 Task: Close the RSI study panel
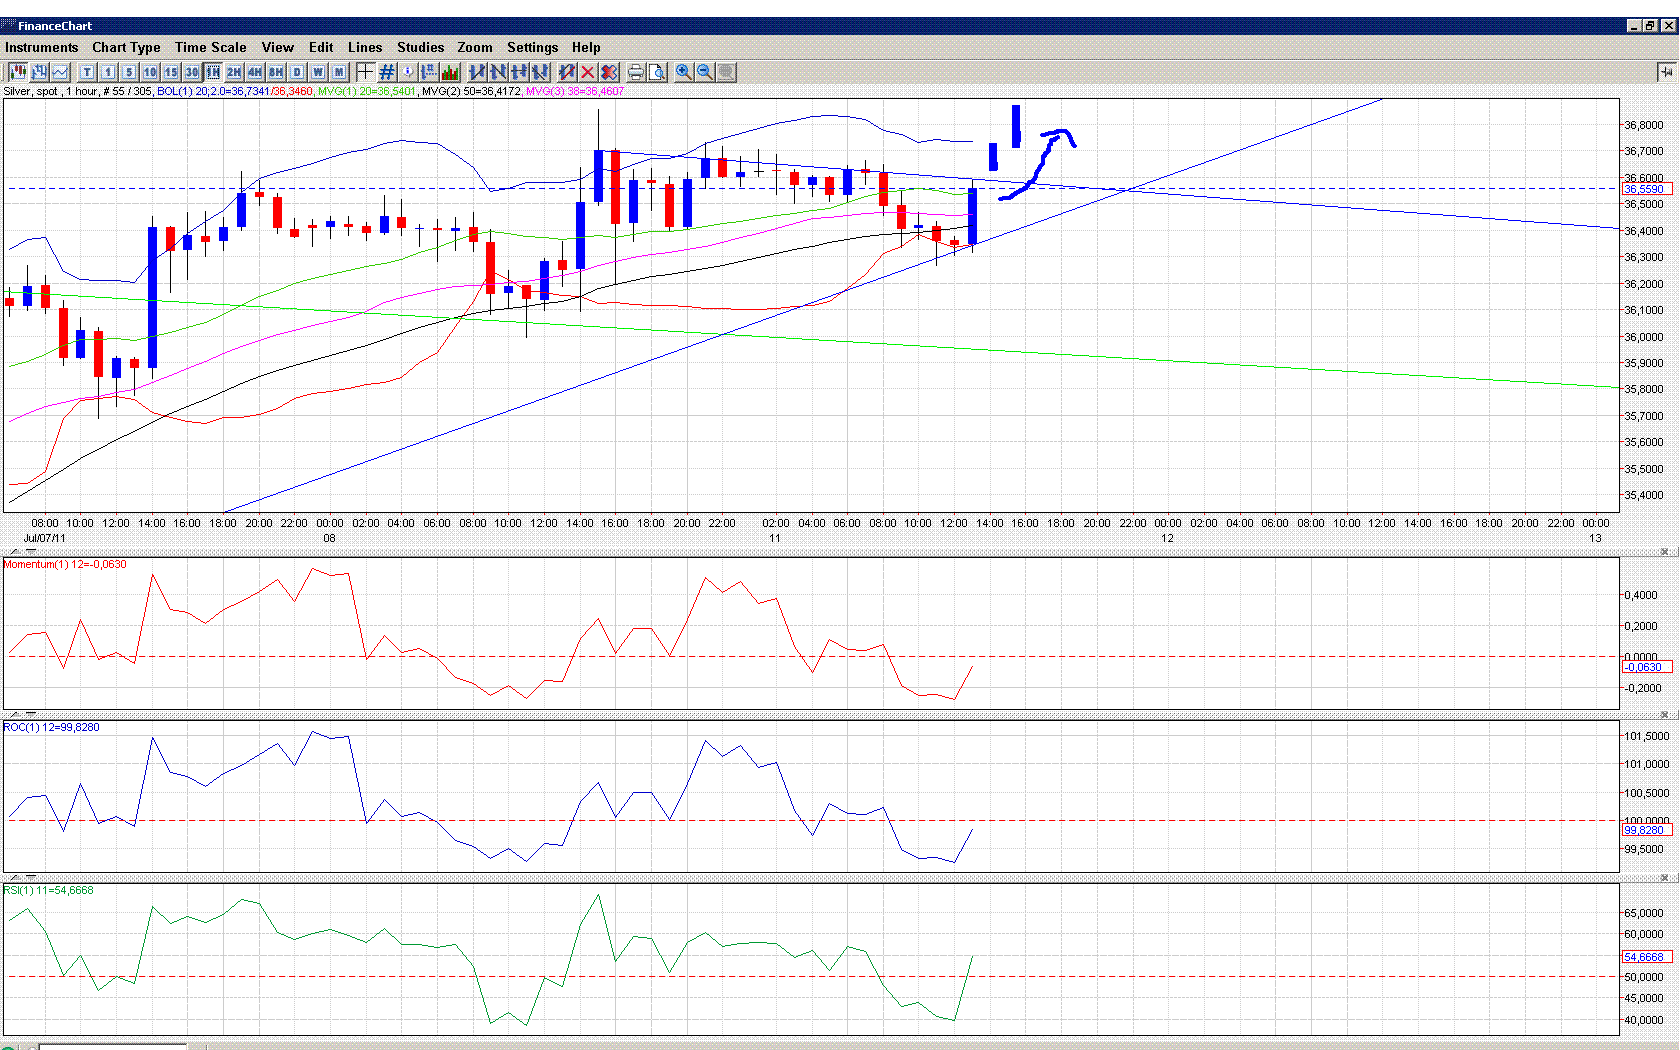(x=1665, y=878)
